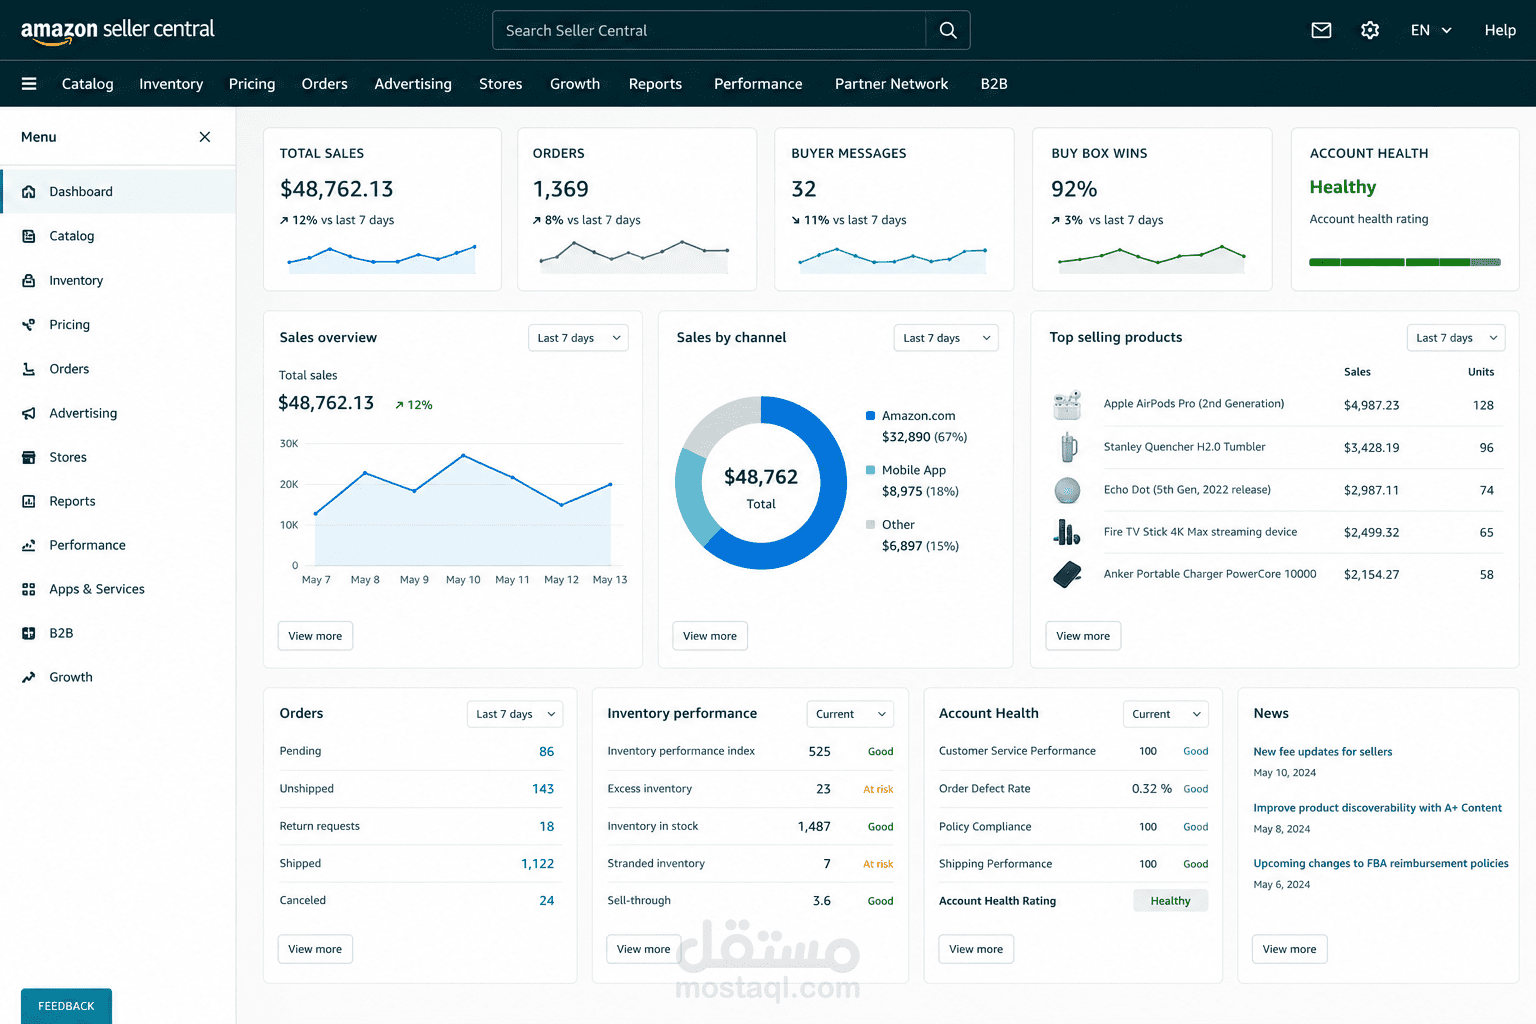Click the Account health rating progress bar
This screenshot has width=1536, height=1024.
[x=1405, y=262]
